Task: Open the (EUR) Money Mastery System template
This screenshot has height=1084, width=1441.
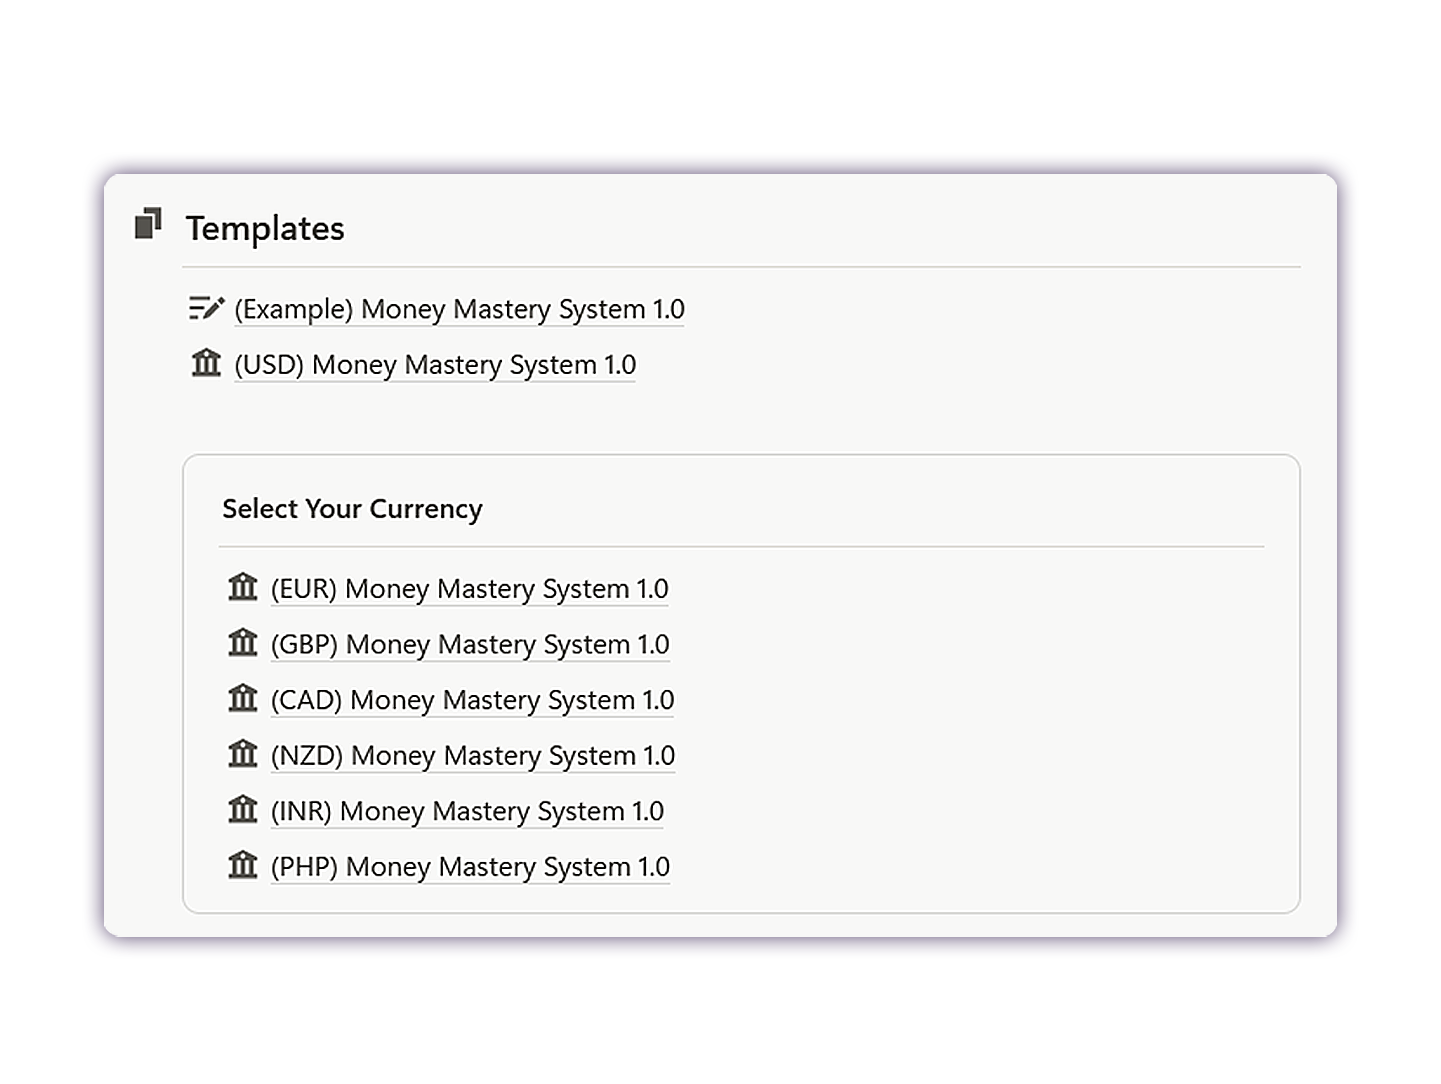Action: (469, 589)
